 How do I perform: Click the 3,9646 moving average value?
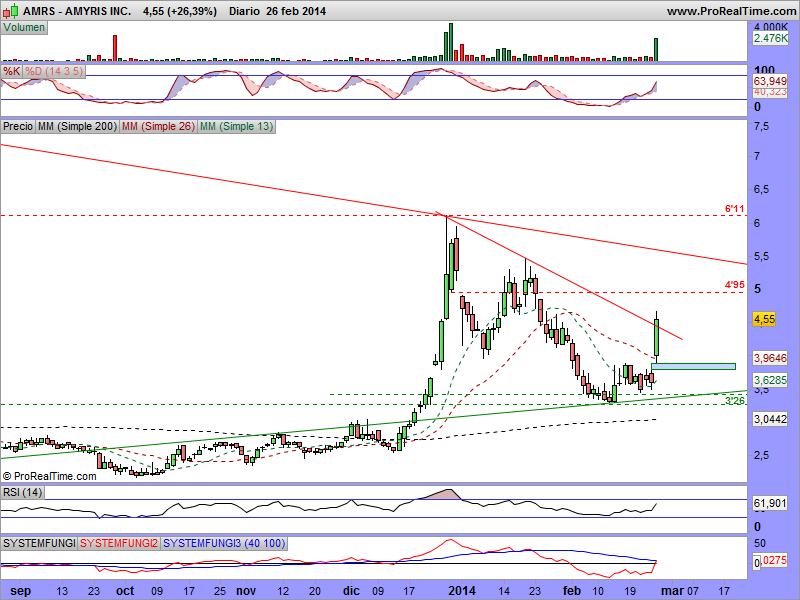770,358
